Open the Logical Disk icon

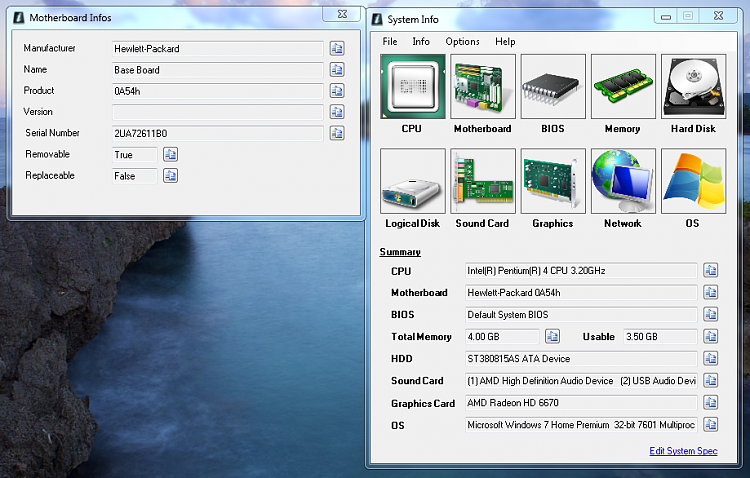[413, 181]
